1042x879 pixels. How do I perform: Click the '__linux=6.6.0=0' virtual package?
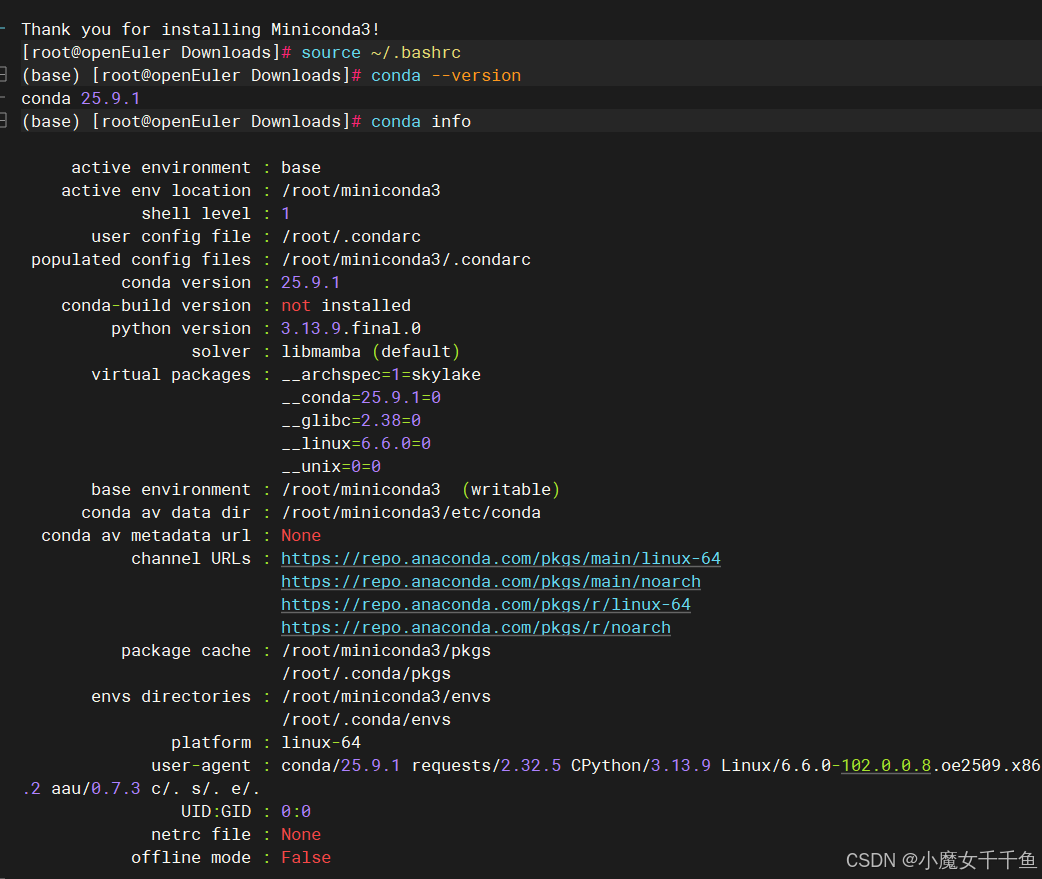pyautogui.click(x=356, y=443)
